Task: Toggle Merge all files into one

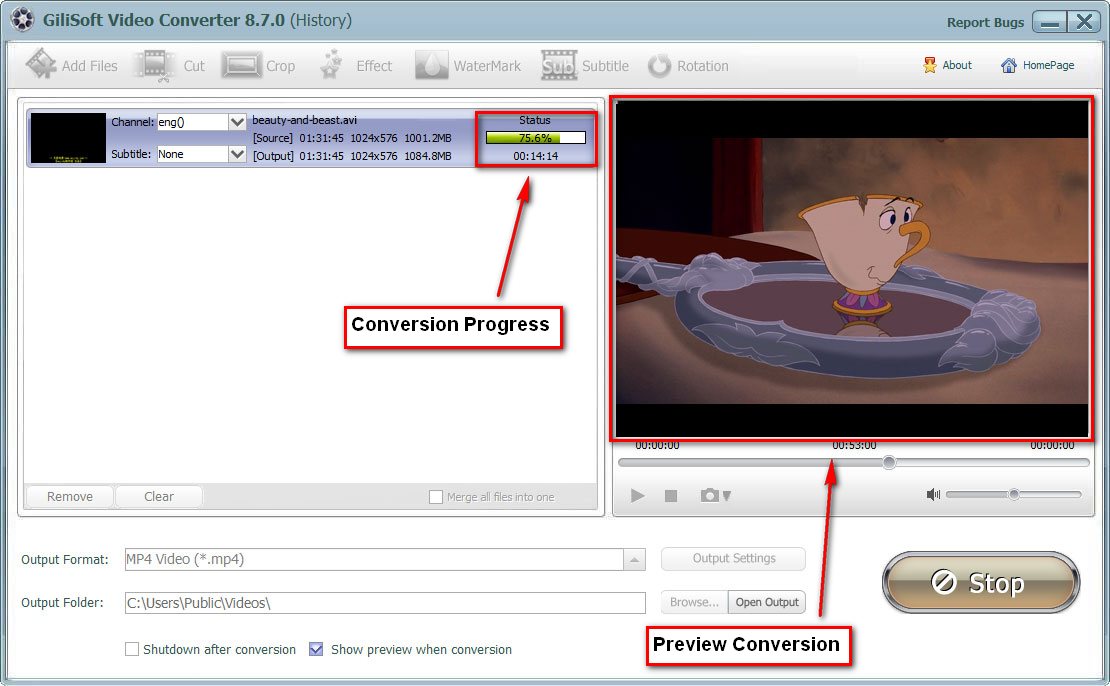Action: pos(436,497)
